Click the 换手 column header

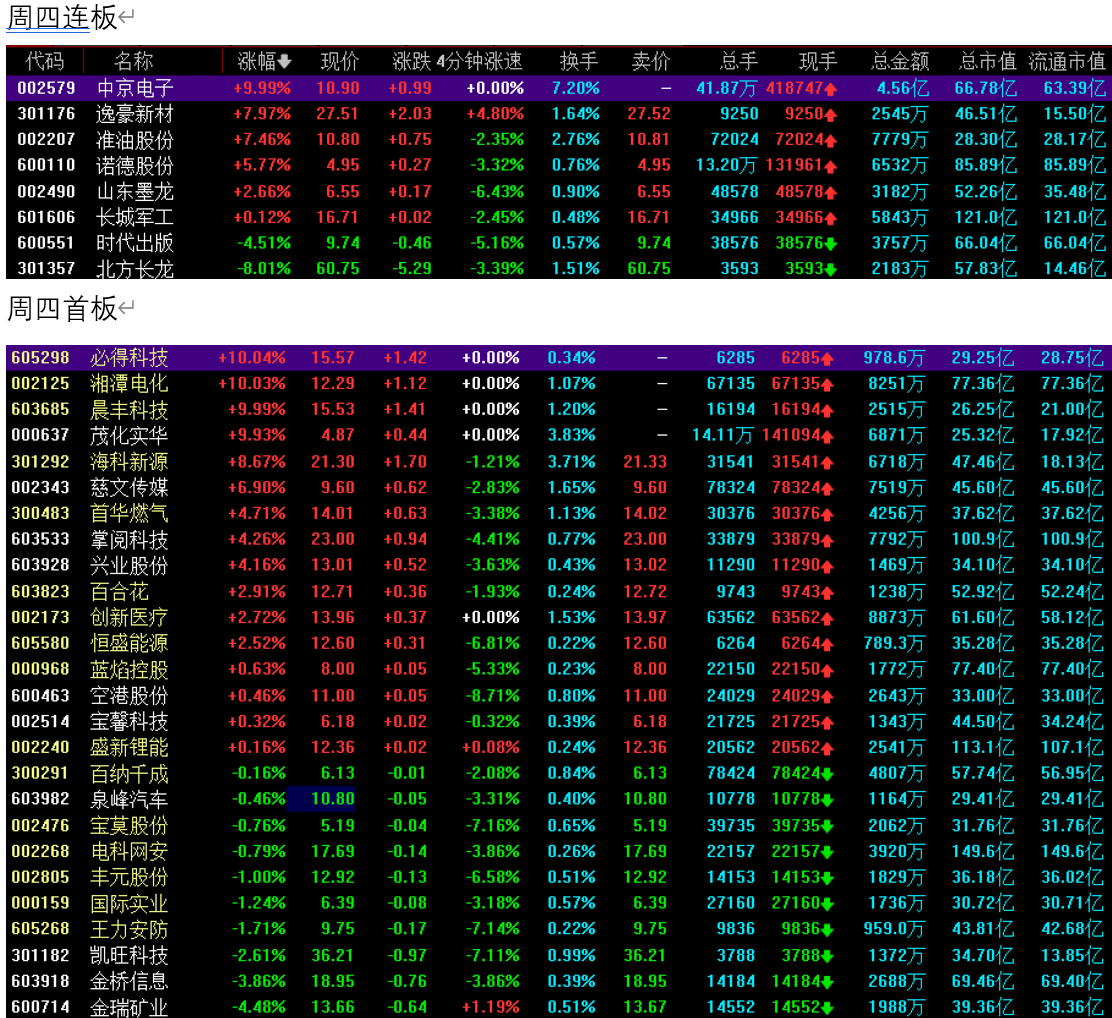coord(579,62)
